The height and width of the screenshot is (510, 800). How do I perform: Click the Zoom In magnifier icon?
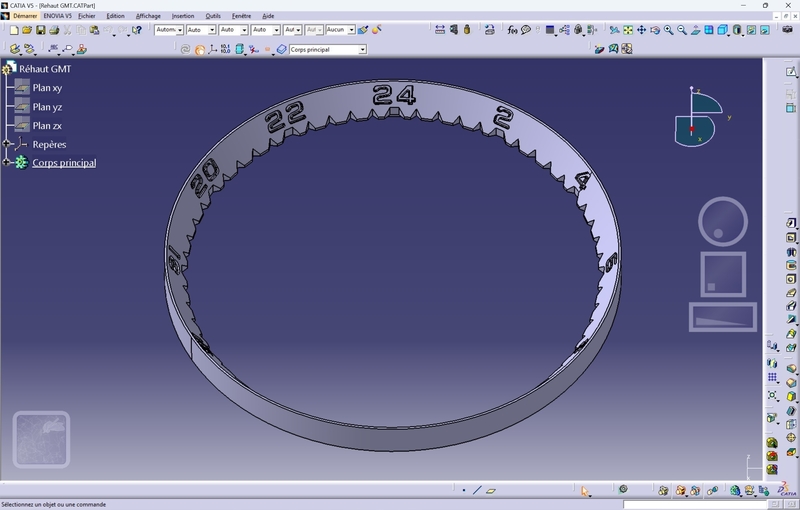669,30
